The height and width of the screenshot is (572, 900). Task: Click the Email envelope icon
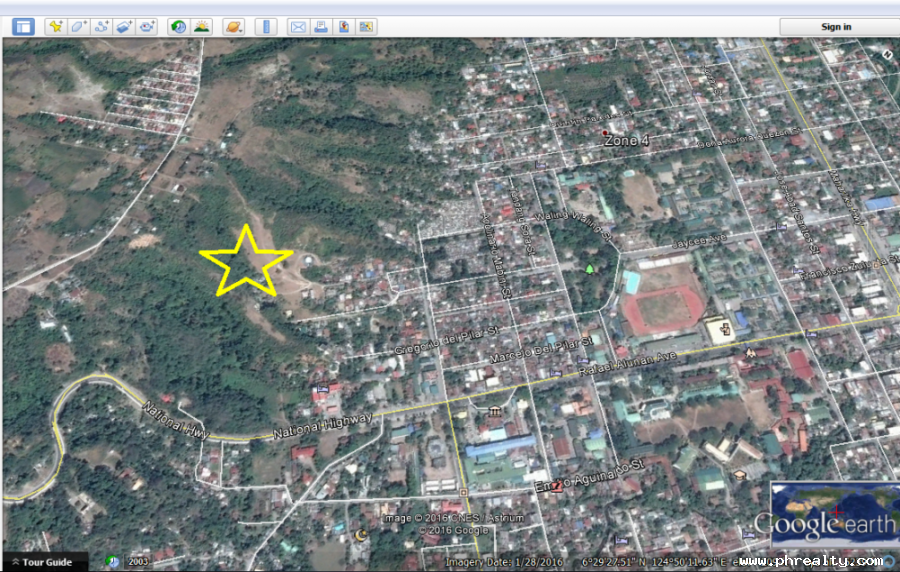point(298,27)
